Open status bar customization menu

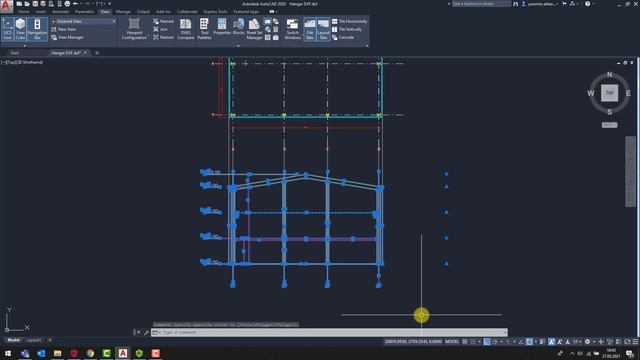[x=635, y=342]
